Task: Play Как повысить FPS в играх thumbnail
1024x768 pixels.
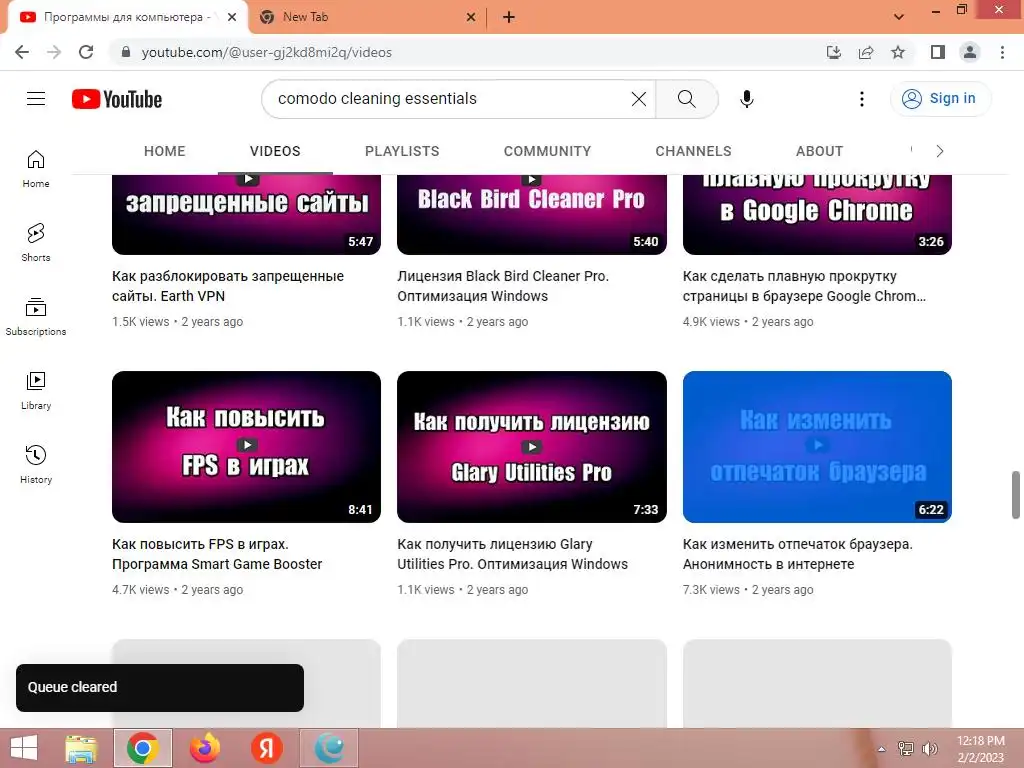Action: (x=246, y=447)
